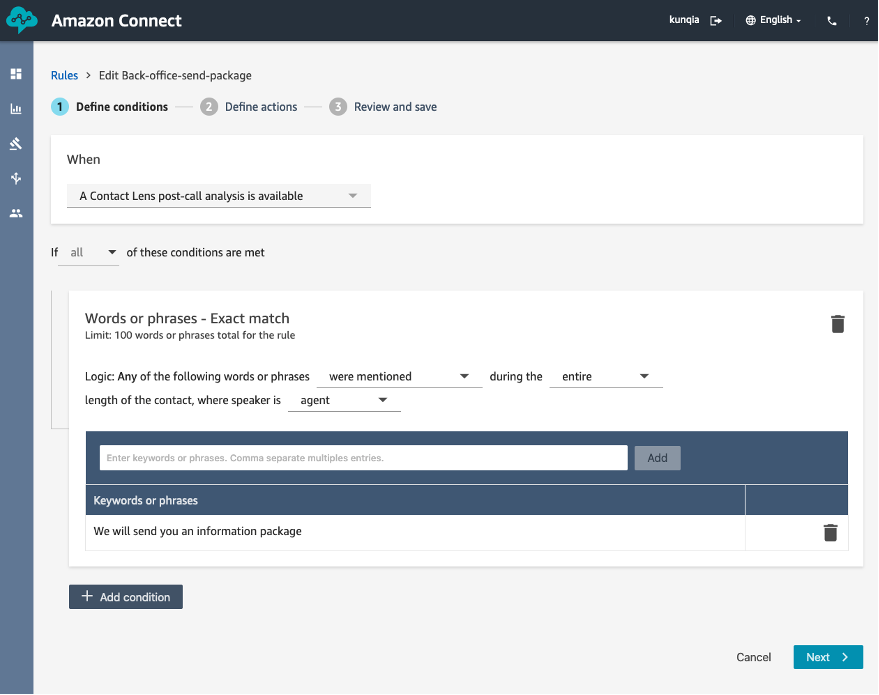This screenshot has height=695, width=879.
Task: Go to step 2 Define actions
Action: click(249, 106)
